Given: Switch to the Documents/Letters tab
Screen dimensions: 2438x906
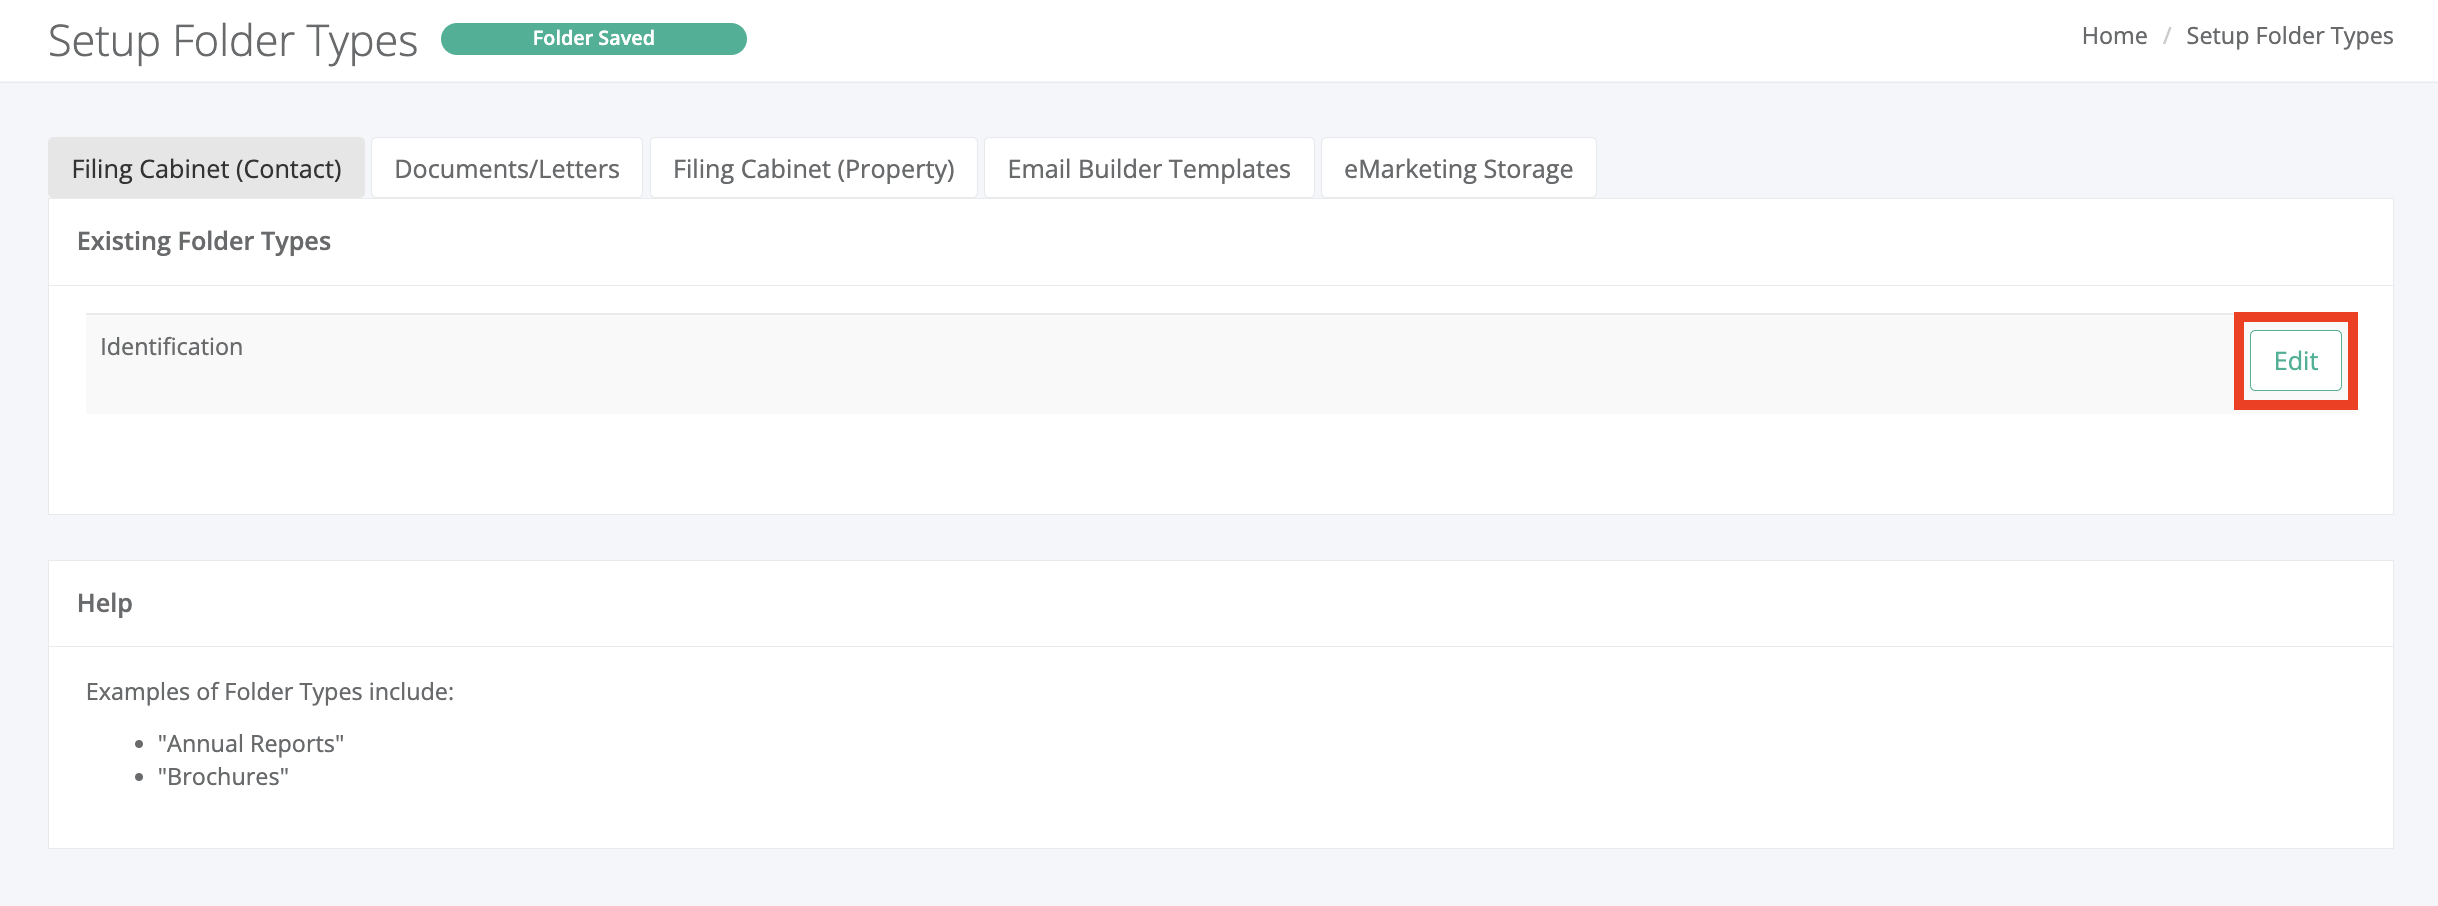Looking at the screenshot, I should (x=506, y=169).
